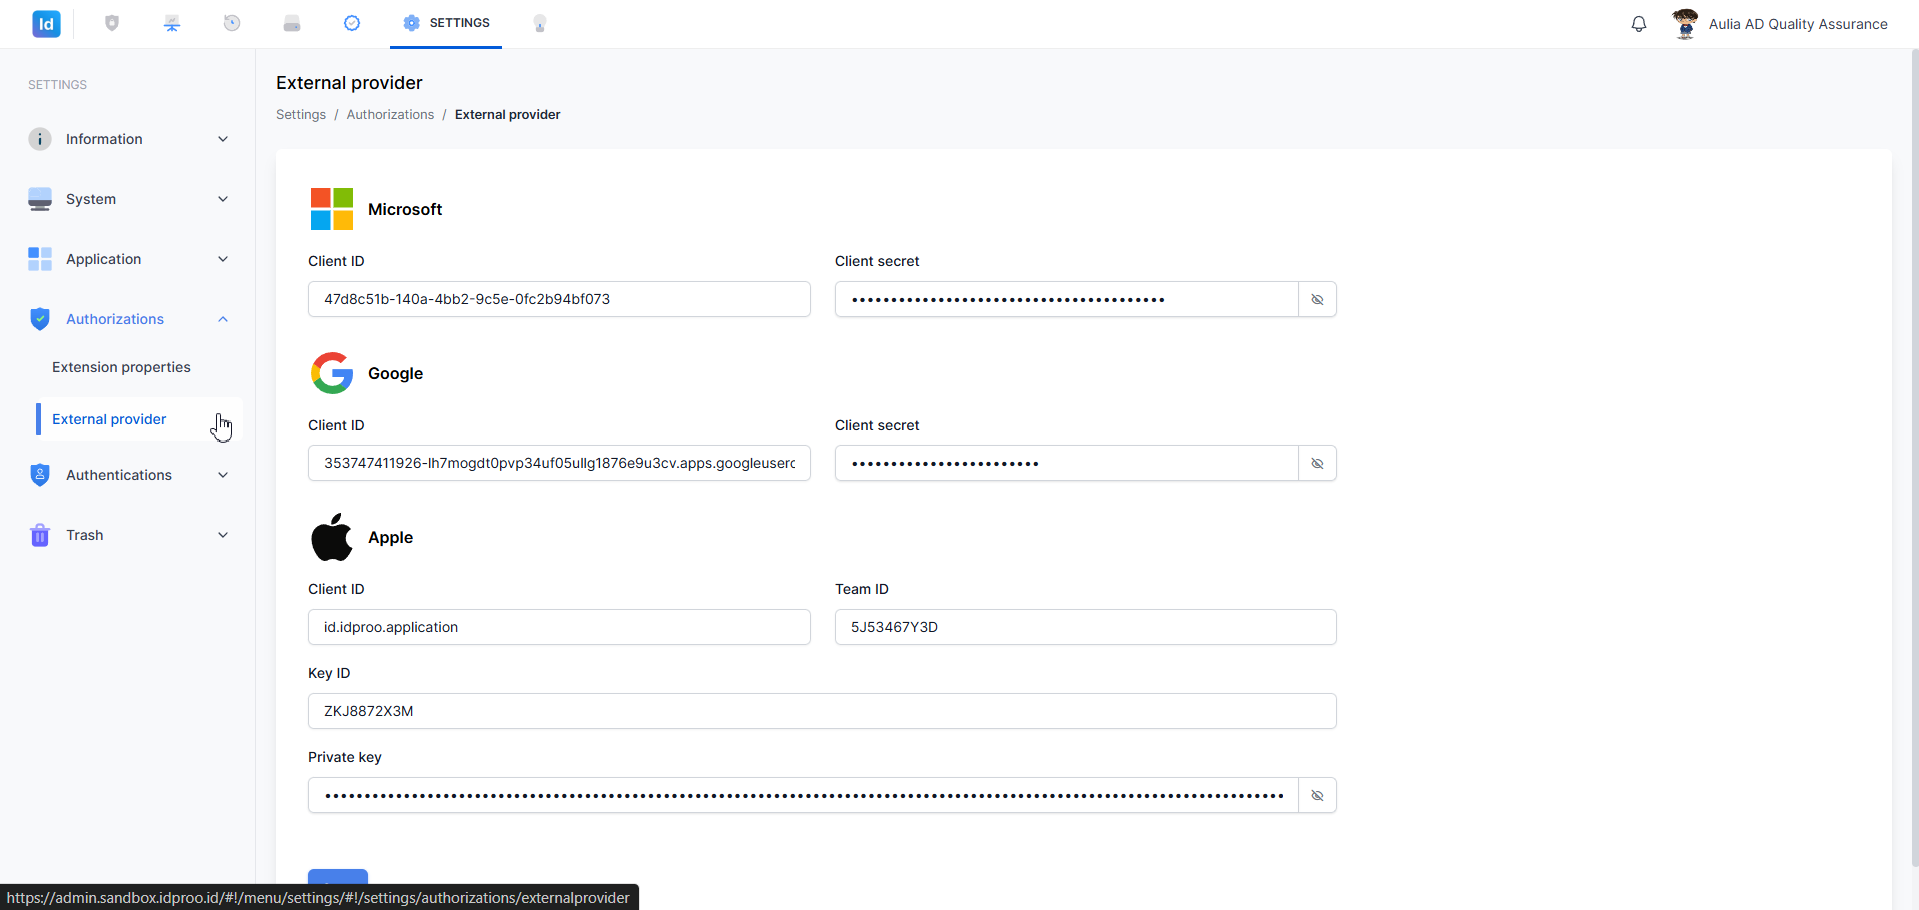Viewport: 1919px width, 910px height.
Task: Open the storage drive section in top navigation
Action: pyautogui.click(x=292, y=23)
